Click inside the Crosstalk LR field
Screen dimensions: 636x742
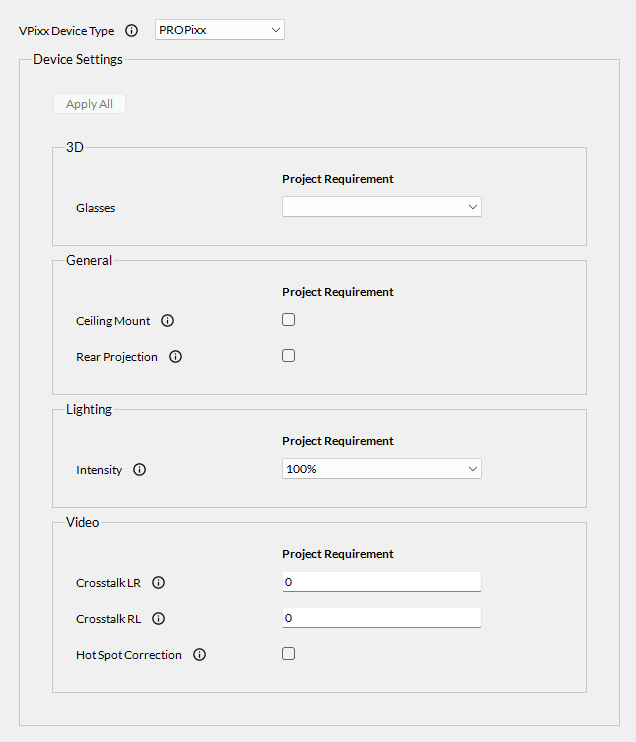point(381,582)
